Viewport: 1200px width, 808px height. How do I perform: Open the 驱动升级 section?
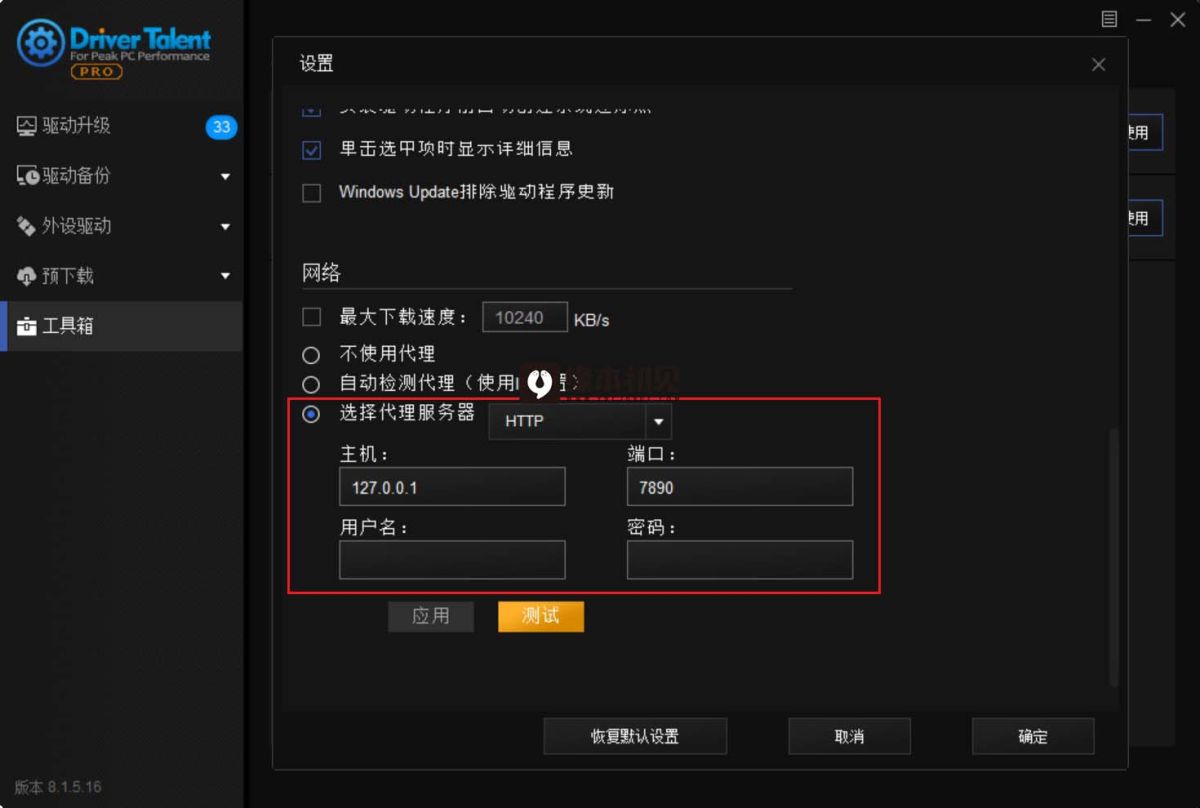click(121, 126)
